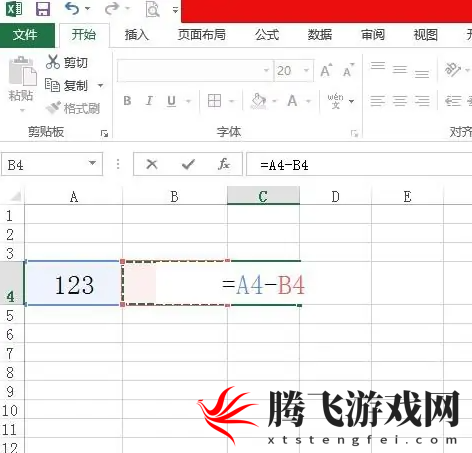Select column D header

pos(335,196)
